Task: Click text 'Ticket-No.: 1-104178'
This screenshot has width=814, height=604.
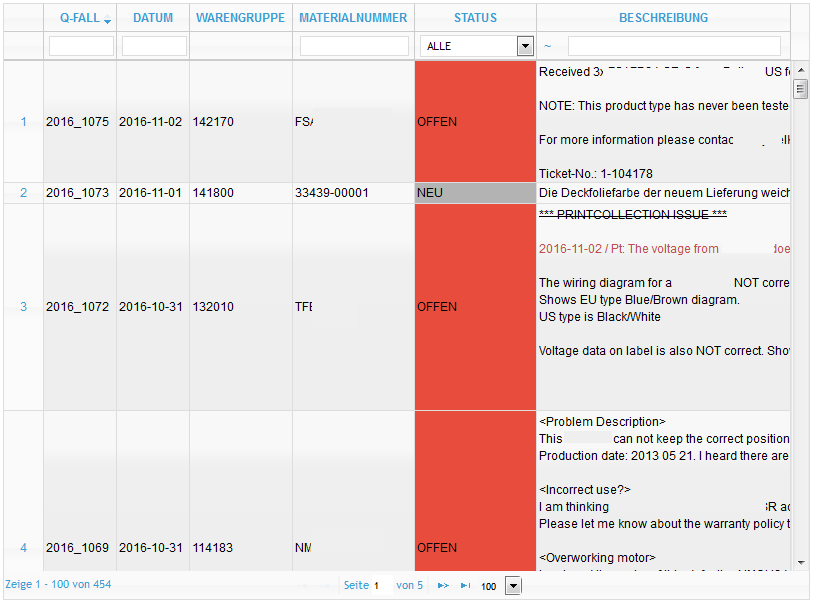Action: (x=595, y=174)
